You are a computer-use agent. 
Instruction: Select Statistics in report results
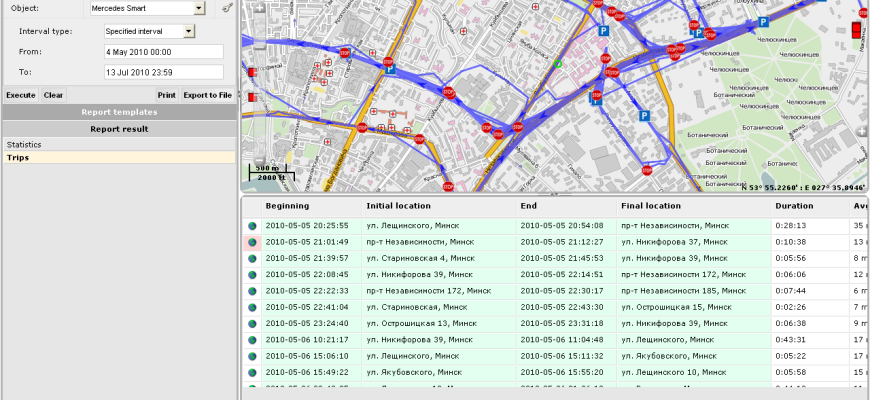coord(24,145)
